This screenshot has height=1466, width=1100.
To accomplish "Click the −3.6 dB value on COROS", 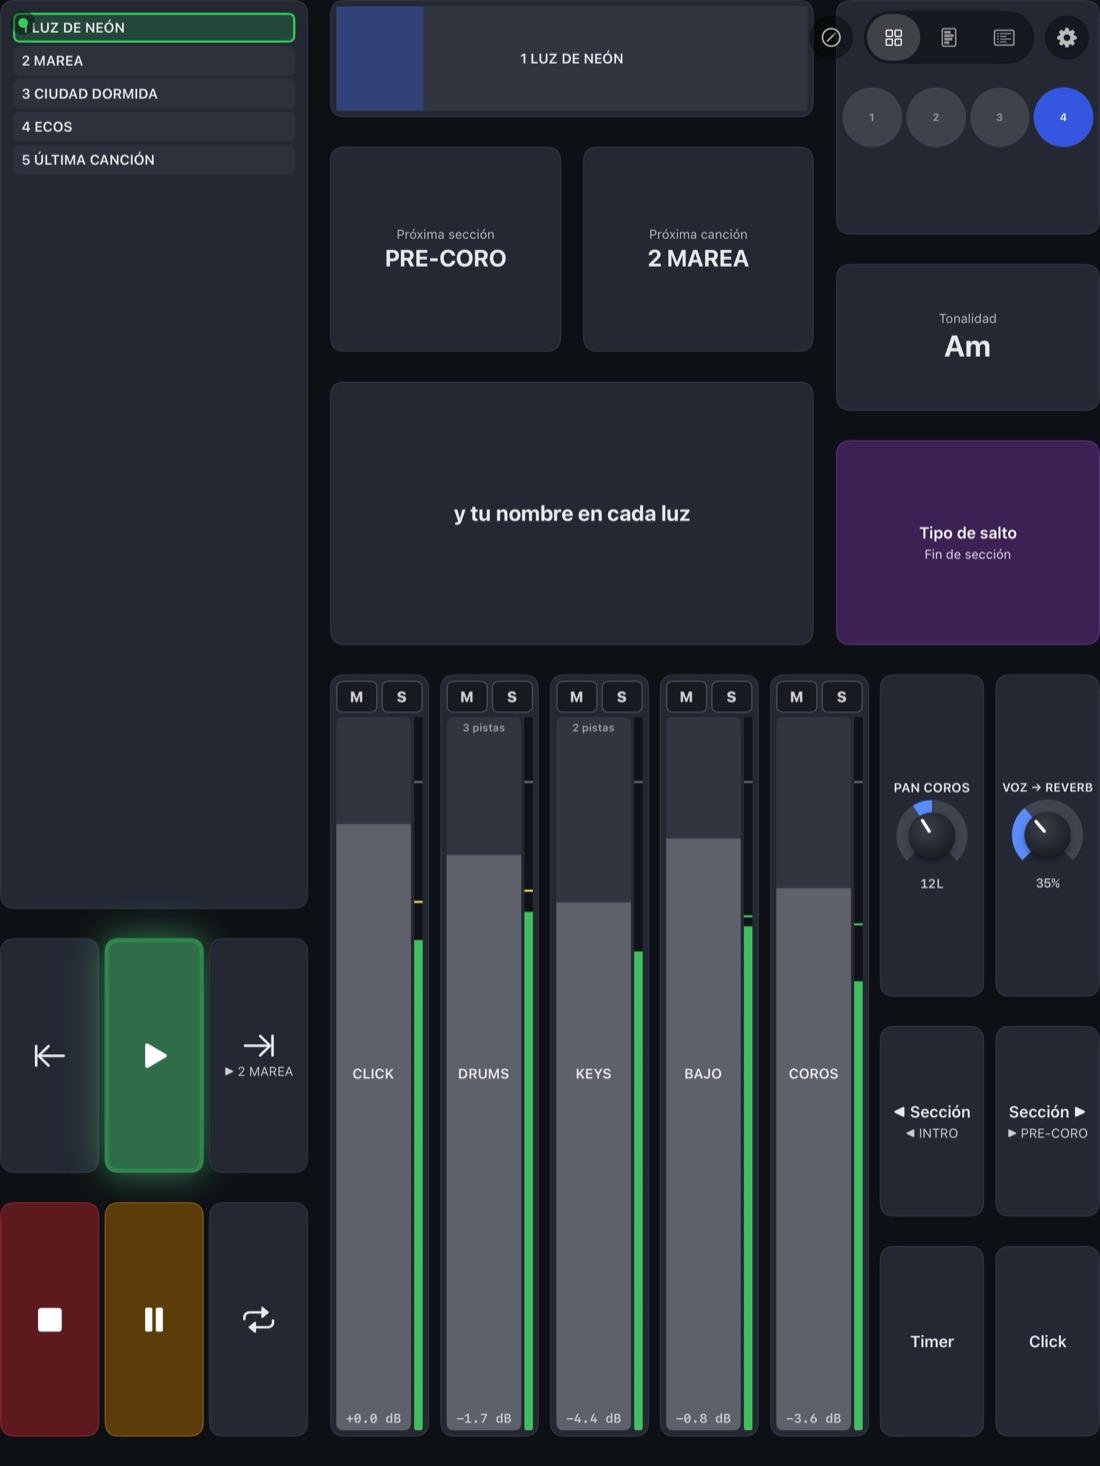I will [813, 1418].
